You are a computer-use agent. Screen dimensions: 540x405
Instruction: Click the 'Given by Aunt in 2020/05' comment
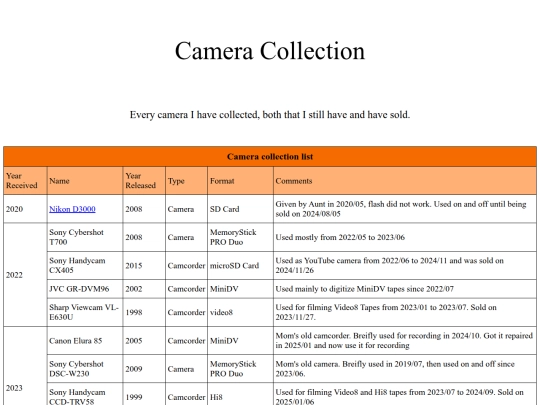pos(405,209)
